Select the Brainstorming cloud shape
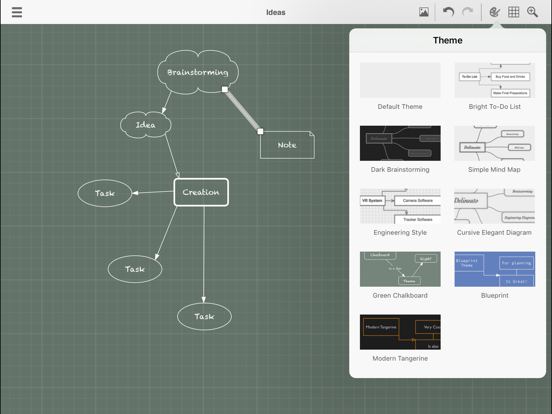552x414 pixels. tap(198, 72)
